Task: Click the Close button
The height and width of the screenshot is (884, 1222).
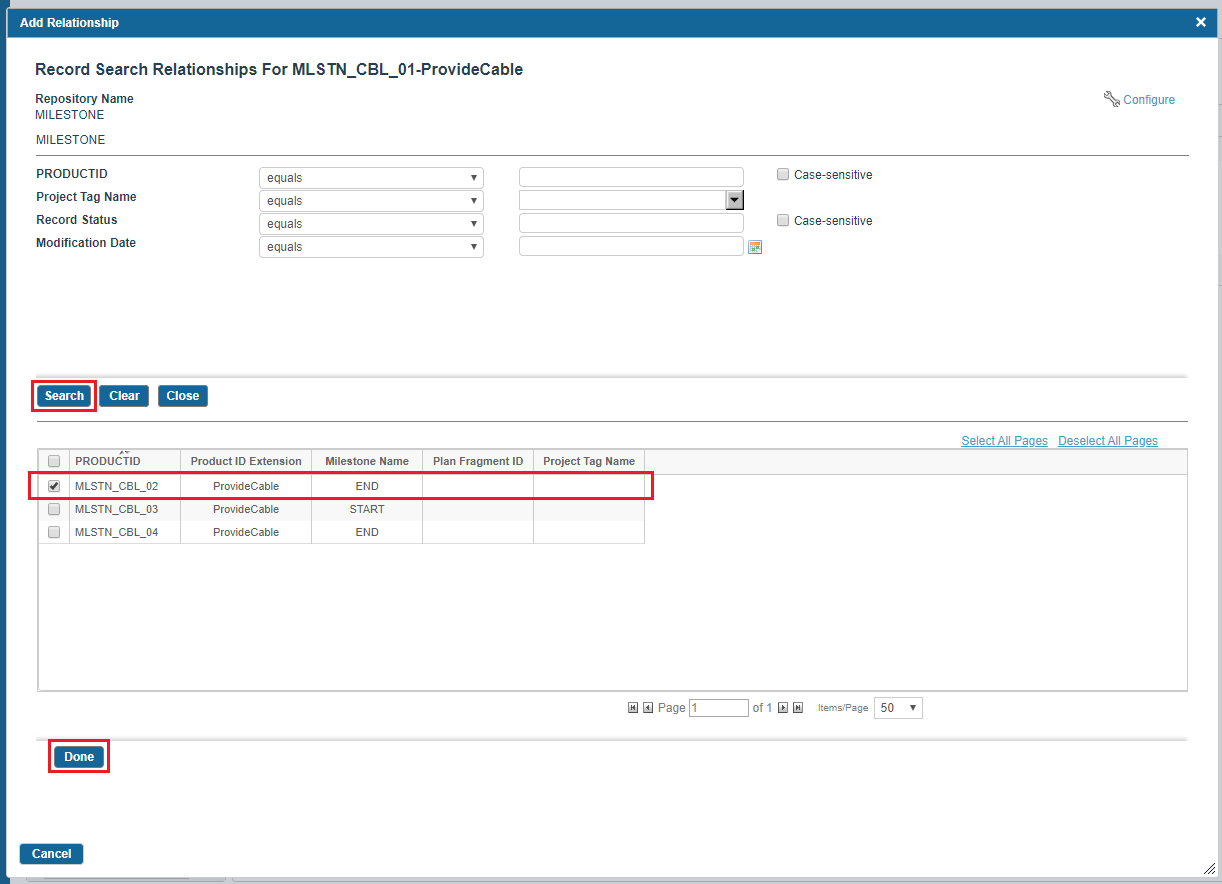Action: 183,396
